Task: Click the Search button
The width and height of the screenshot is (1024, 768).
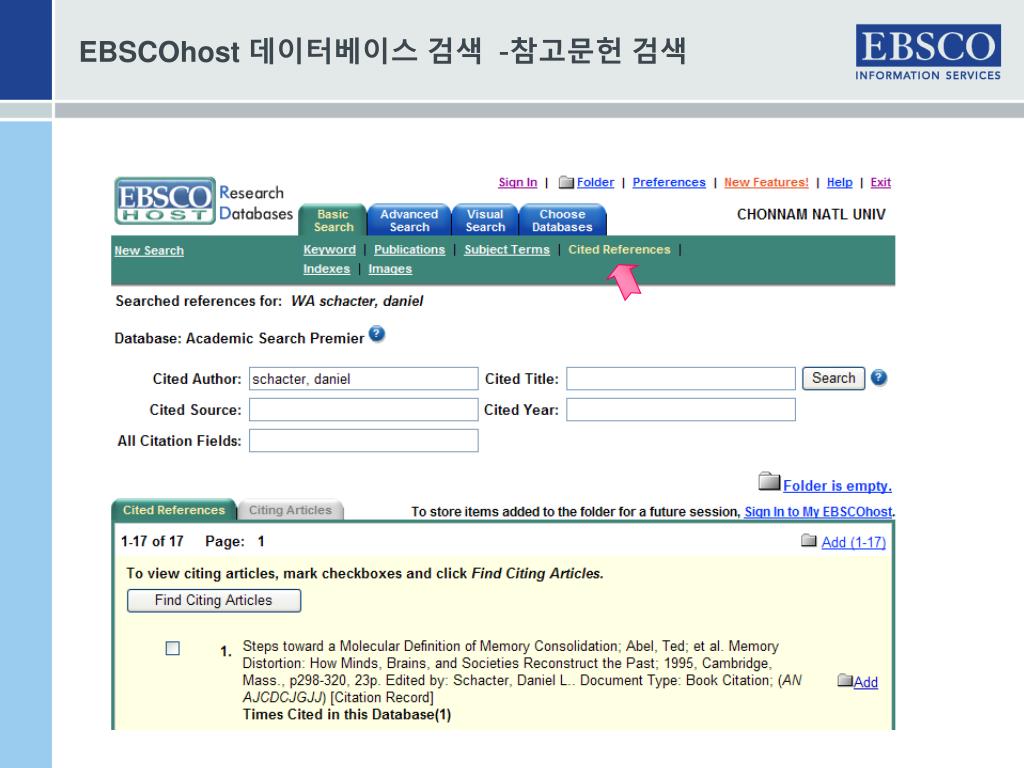Action: pyautogui.click(x=833, y=378)
